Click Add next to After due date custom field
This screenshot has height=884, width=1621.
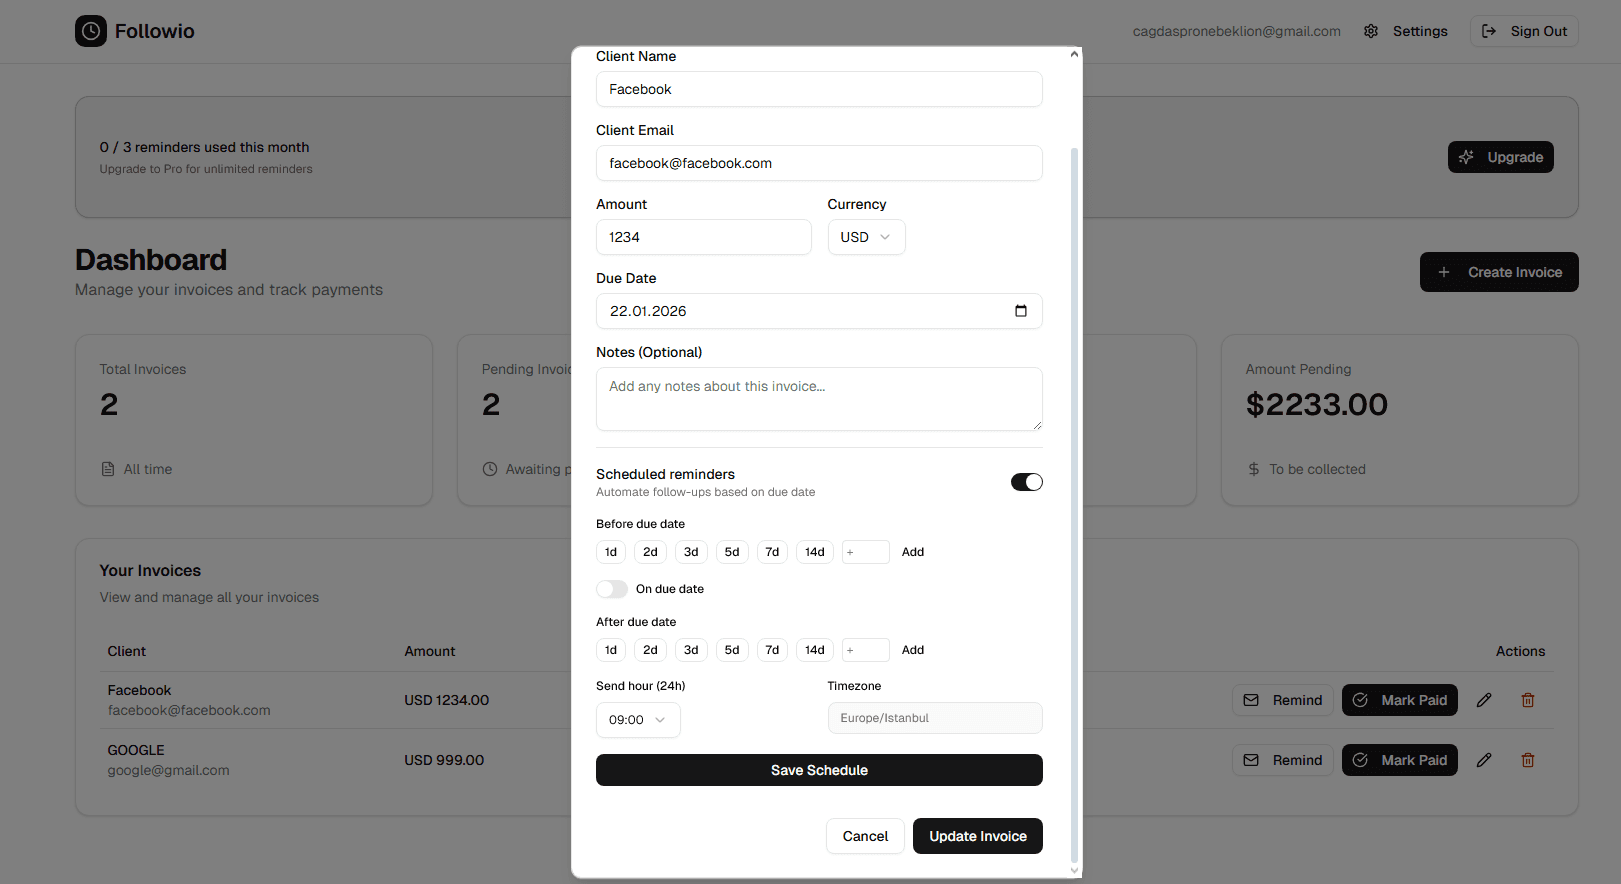pos(913,650)
